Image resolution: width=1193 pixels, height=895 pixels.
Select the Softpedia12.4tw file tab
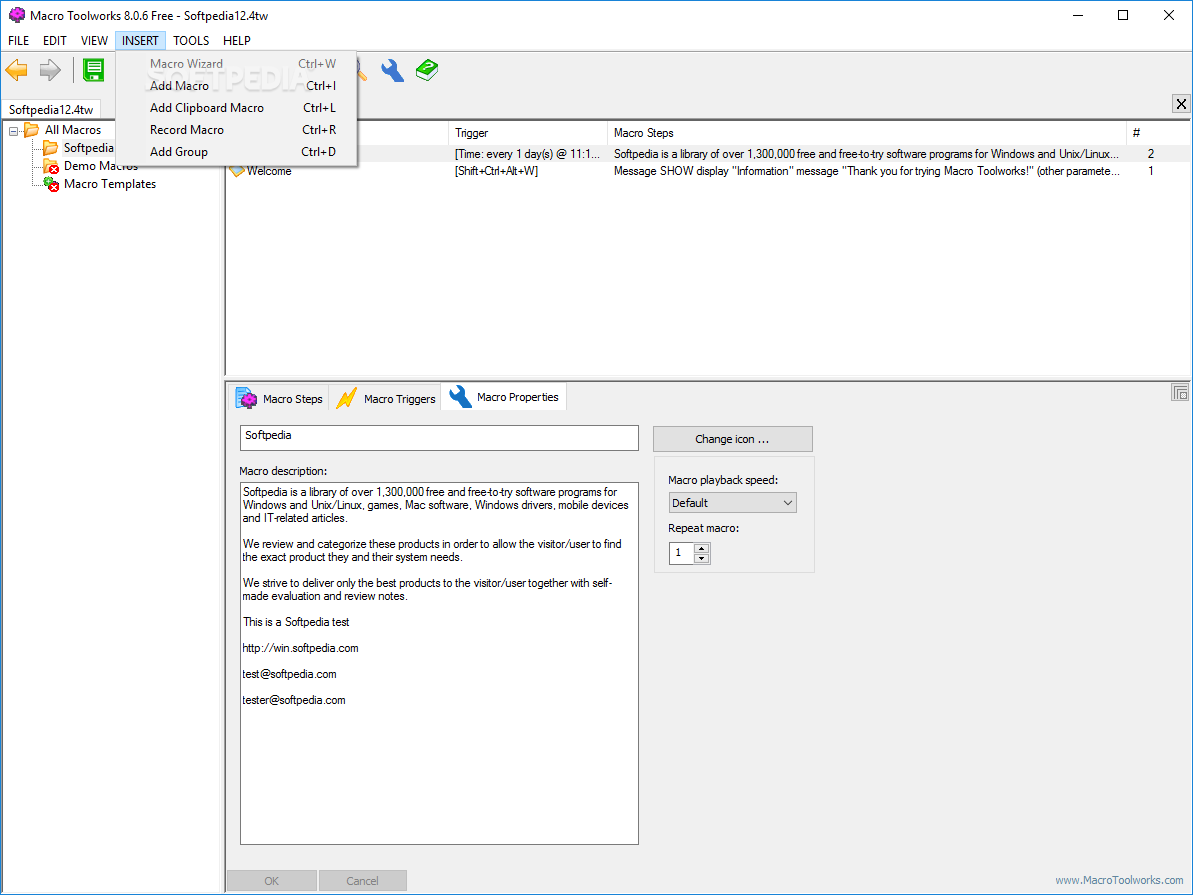pyautogui.click(x=51, y=110)
